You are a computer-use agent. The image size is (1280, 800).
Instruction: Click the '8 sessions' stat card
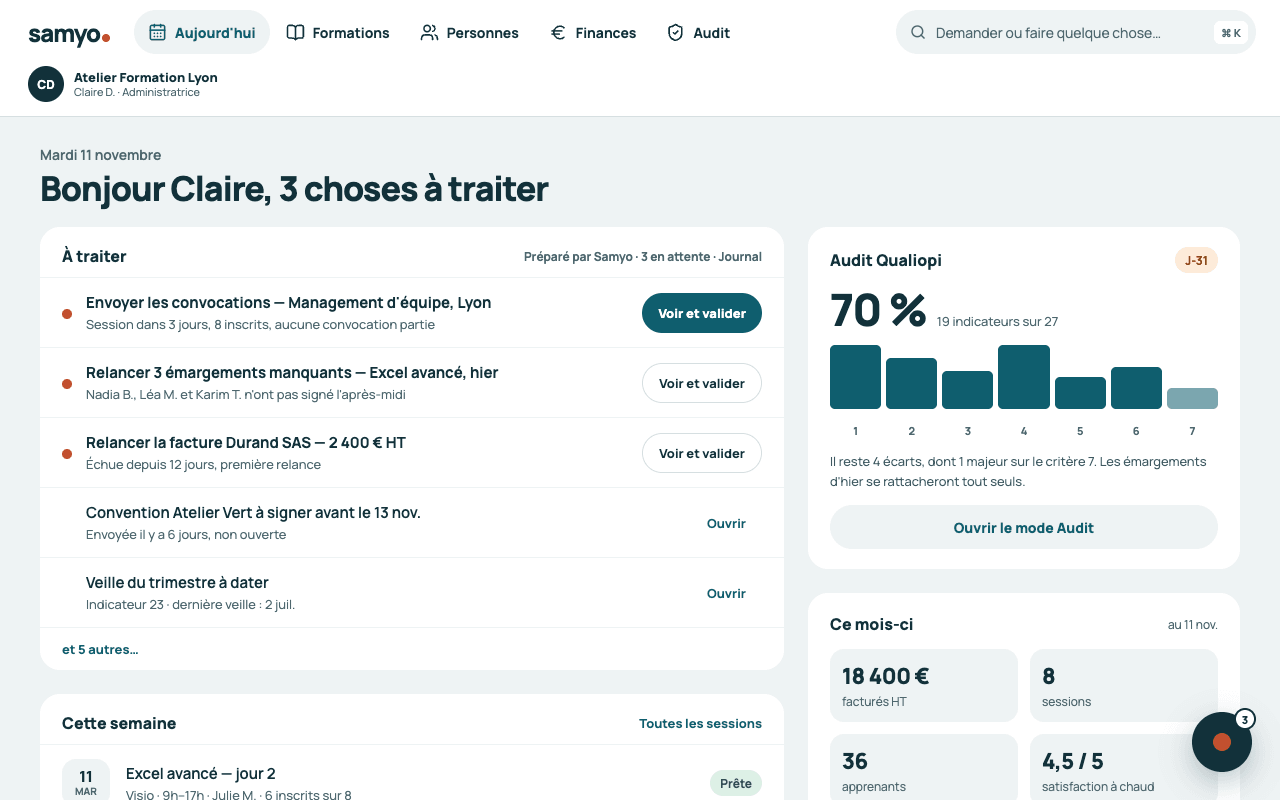[x=1124, y=685]
